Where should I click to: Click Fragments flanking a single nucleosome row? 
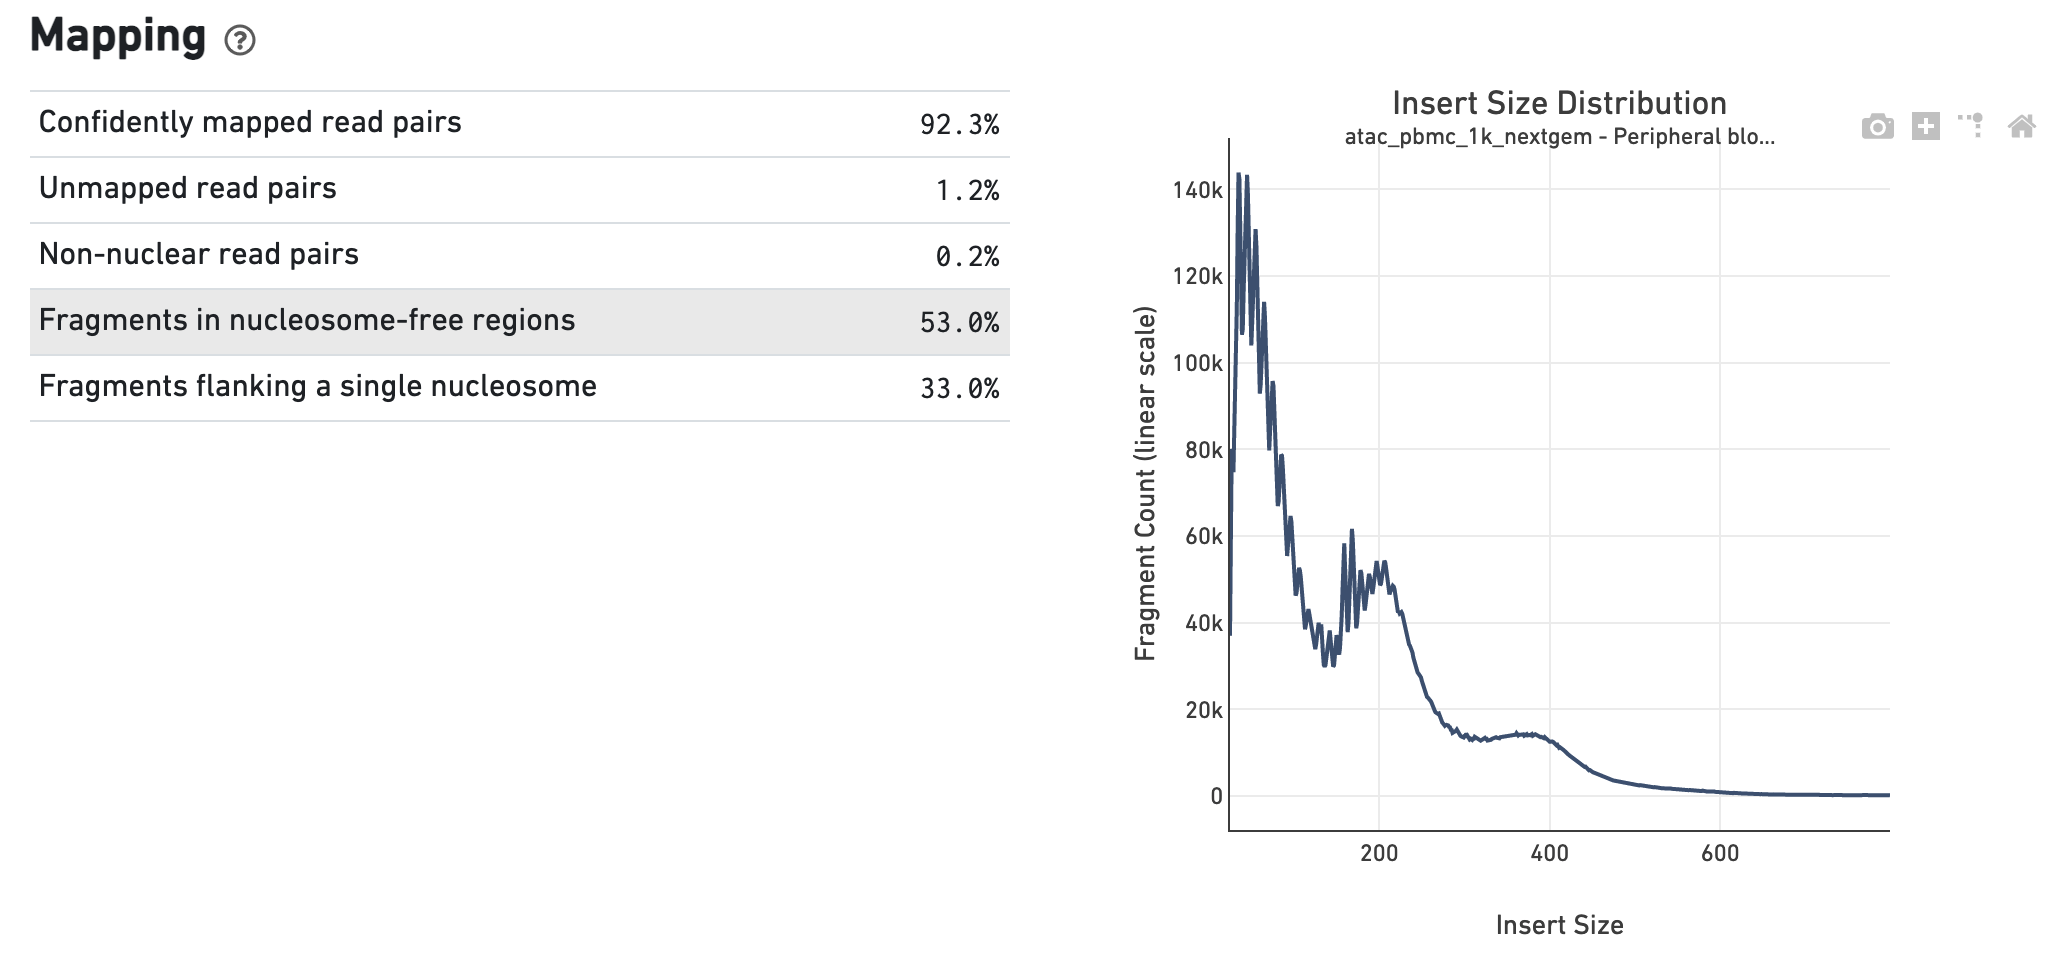point(318,387)
